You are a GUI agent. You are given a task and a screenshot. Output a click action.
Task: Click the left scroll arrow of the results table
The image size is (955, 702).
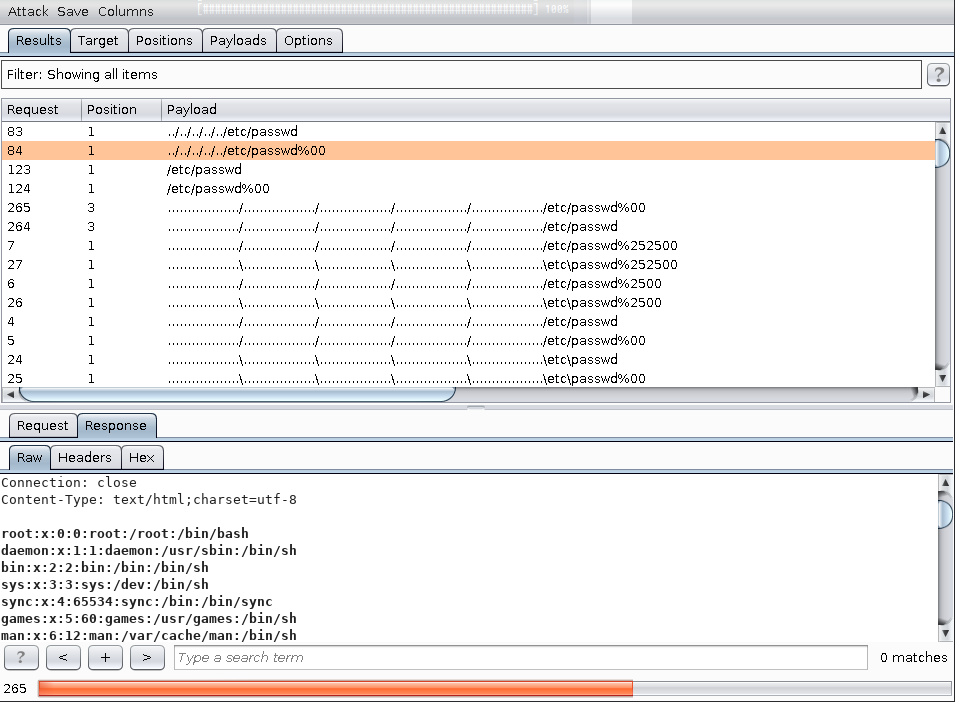11,394
